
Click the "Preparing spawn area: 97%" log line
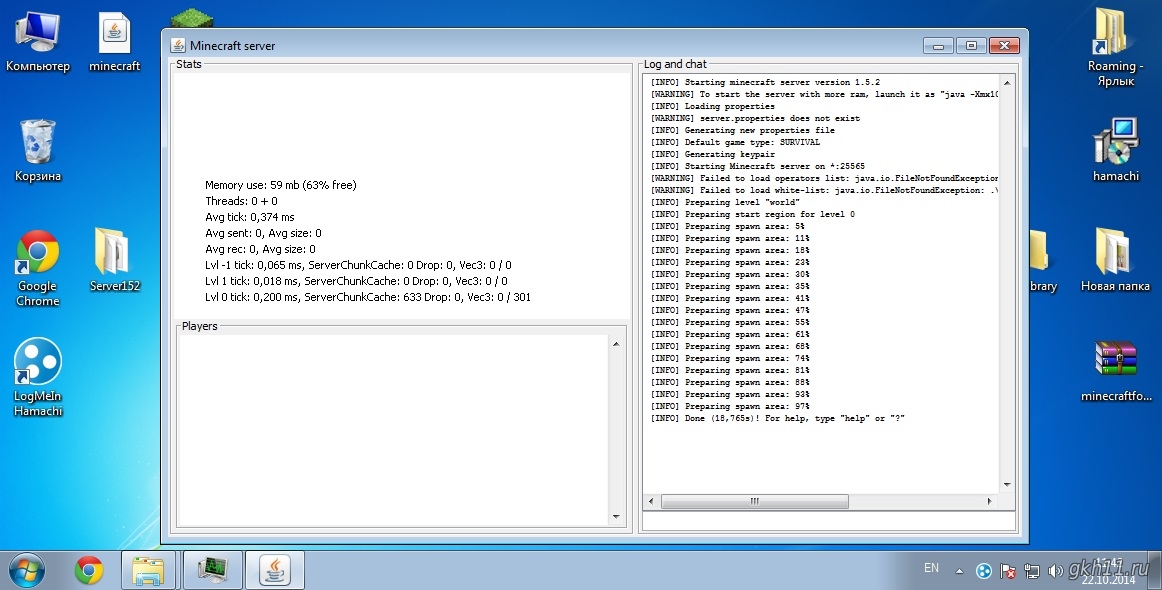[730, 406]
